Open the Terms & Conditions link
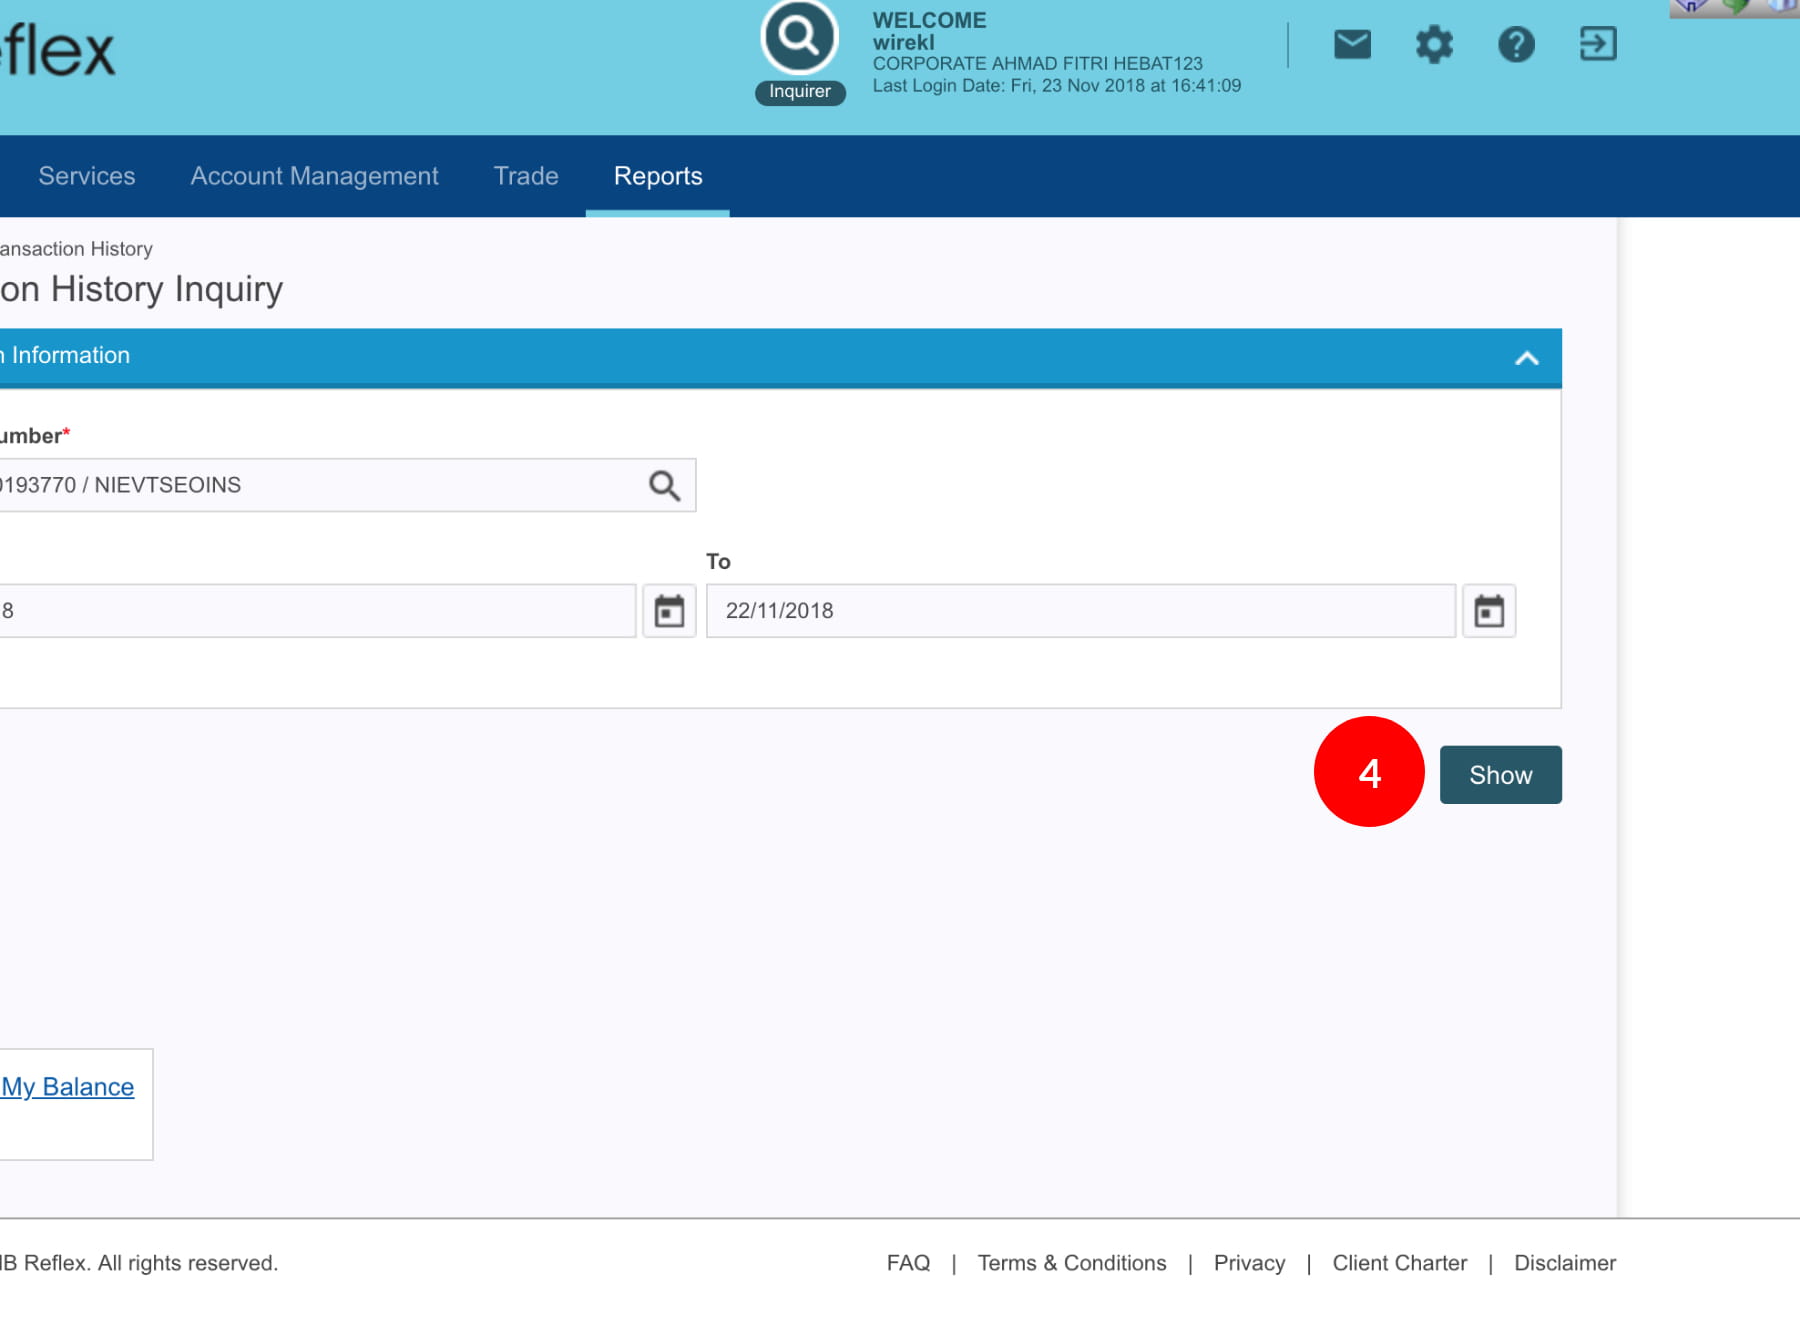Screen dimensions: 1800x1320 pyautogui.click(x=1071, y=1263)
